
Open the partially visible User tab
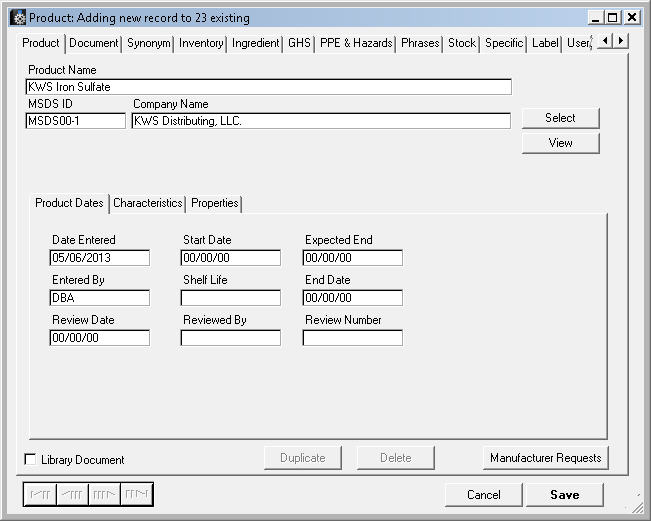pyautogui.click(x=579, y=43)
